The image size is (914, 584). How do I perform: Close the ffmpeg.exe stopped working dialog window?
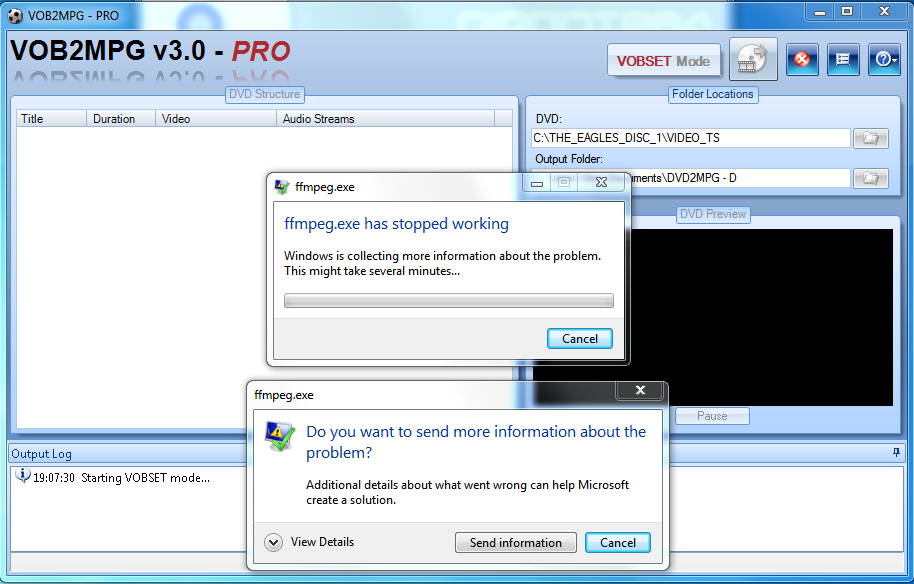click(x=602, y=182)
